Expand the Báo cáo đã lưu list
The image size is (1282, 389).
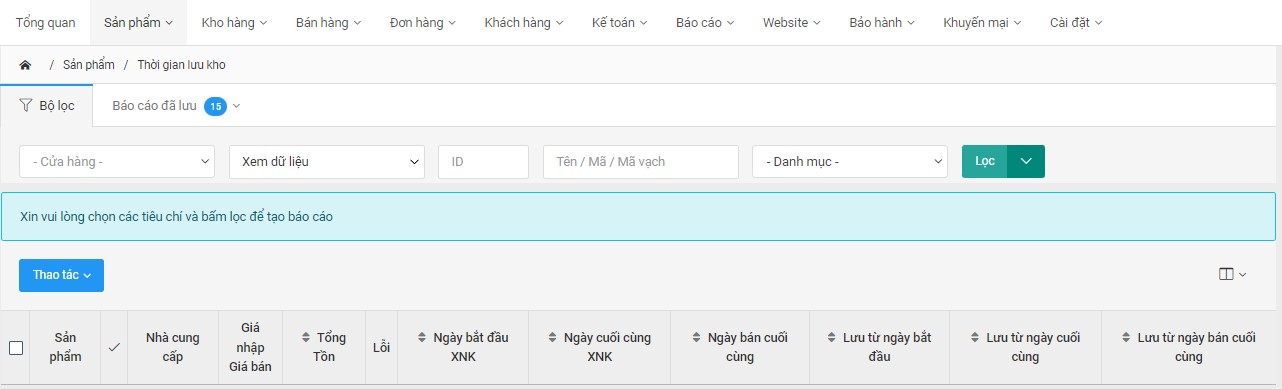176,105
